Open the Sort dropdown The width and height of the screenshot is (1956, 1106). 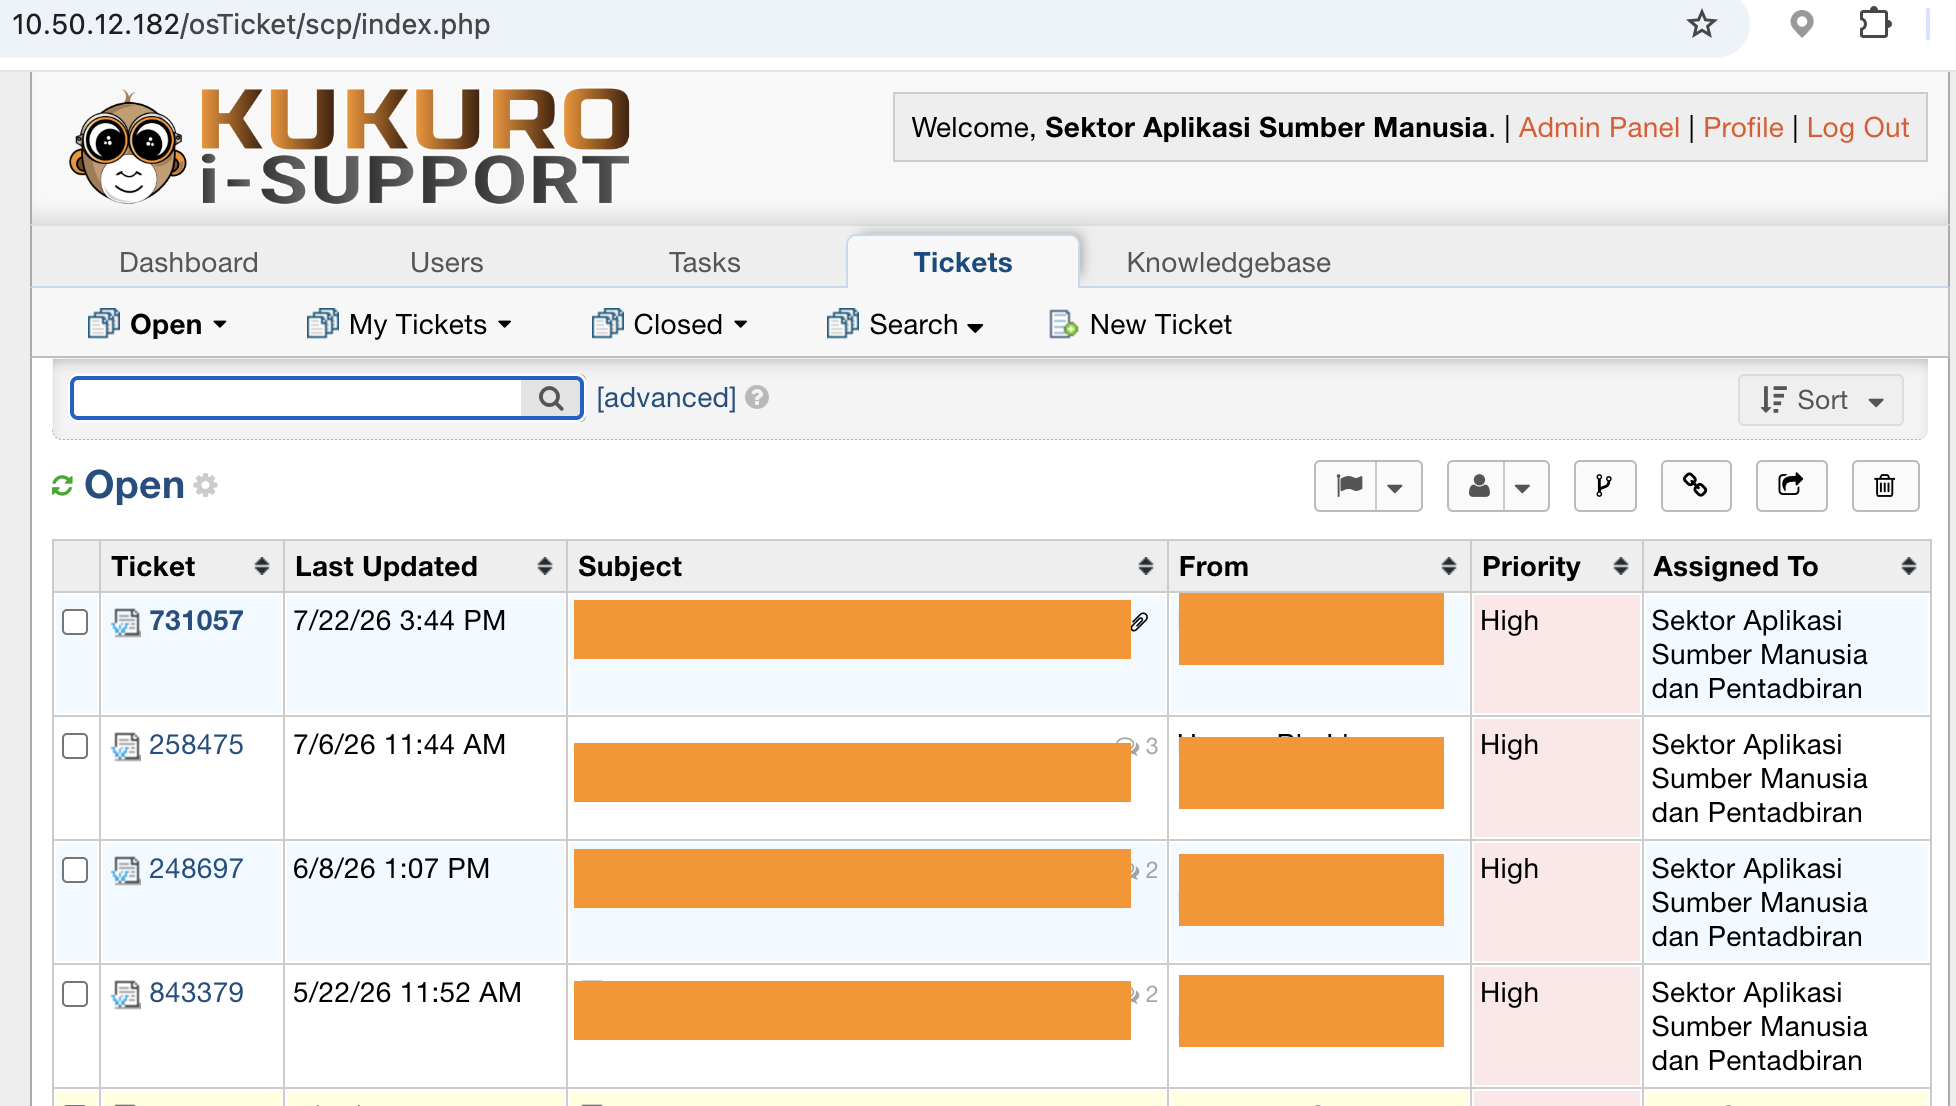pos(1821,400)
